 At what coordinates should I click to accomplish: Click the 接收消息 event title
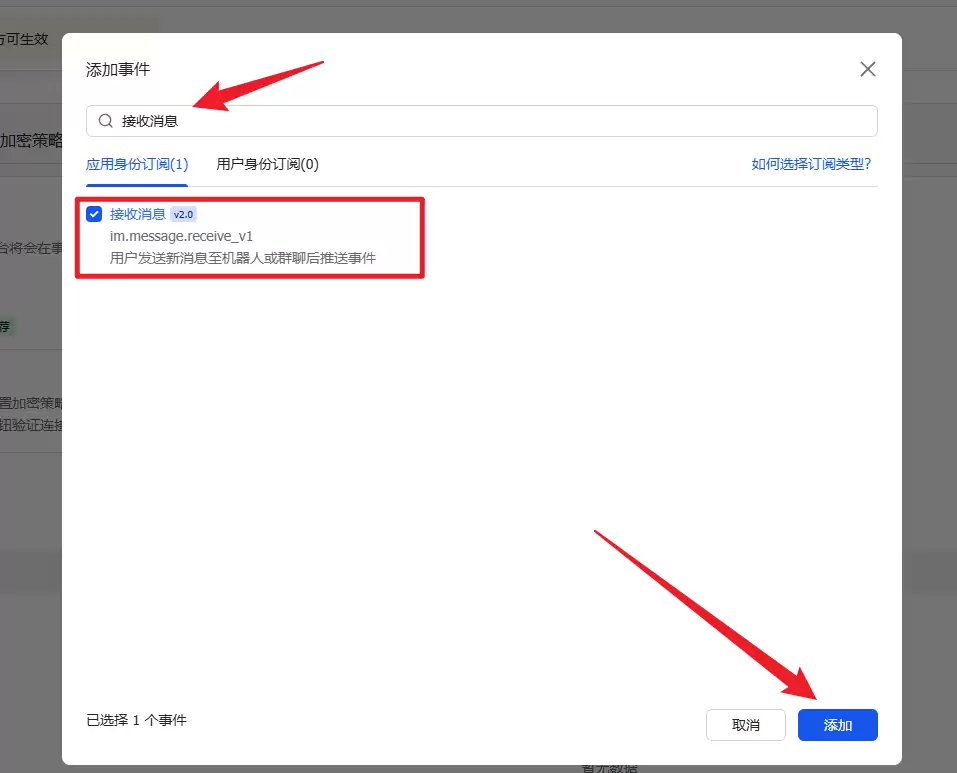[x=137, y=214]
